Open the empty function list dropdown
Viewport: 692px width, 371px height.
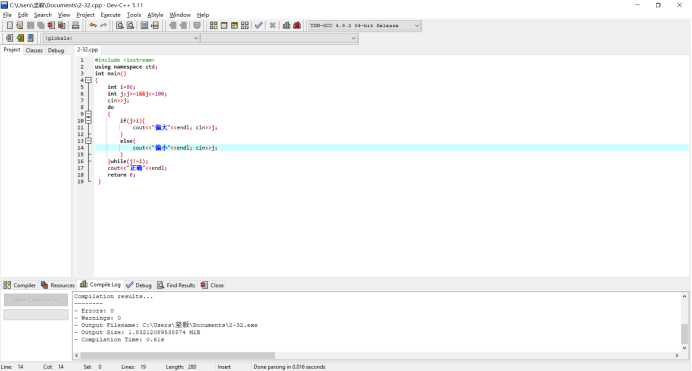pyautogui.click(x=279, y=38)
